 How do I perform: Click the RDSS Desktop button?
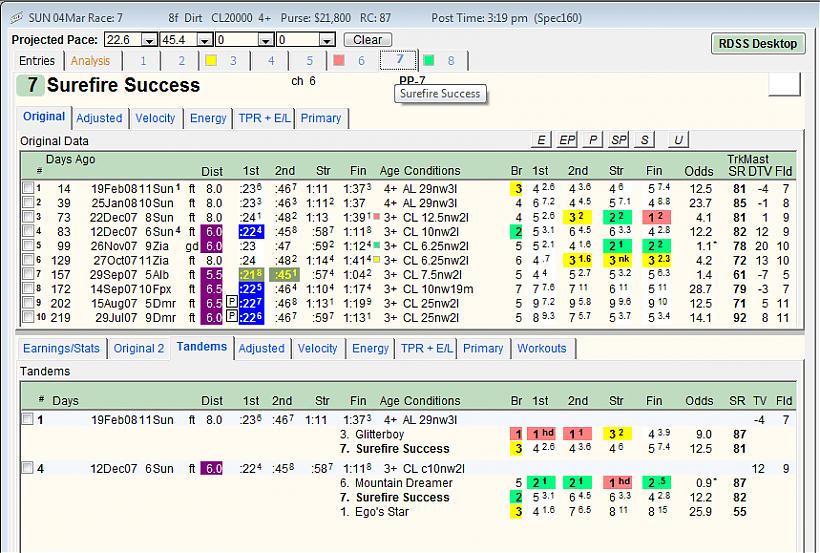click(757, 43)
